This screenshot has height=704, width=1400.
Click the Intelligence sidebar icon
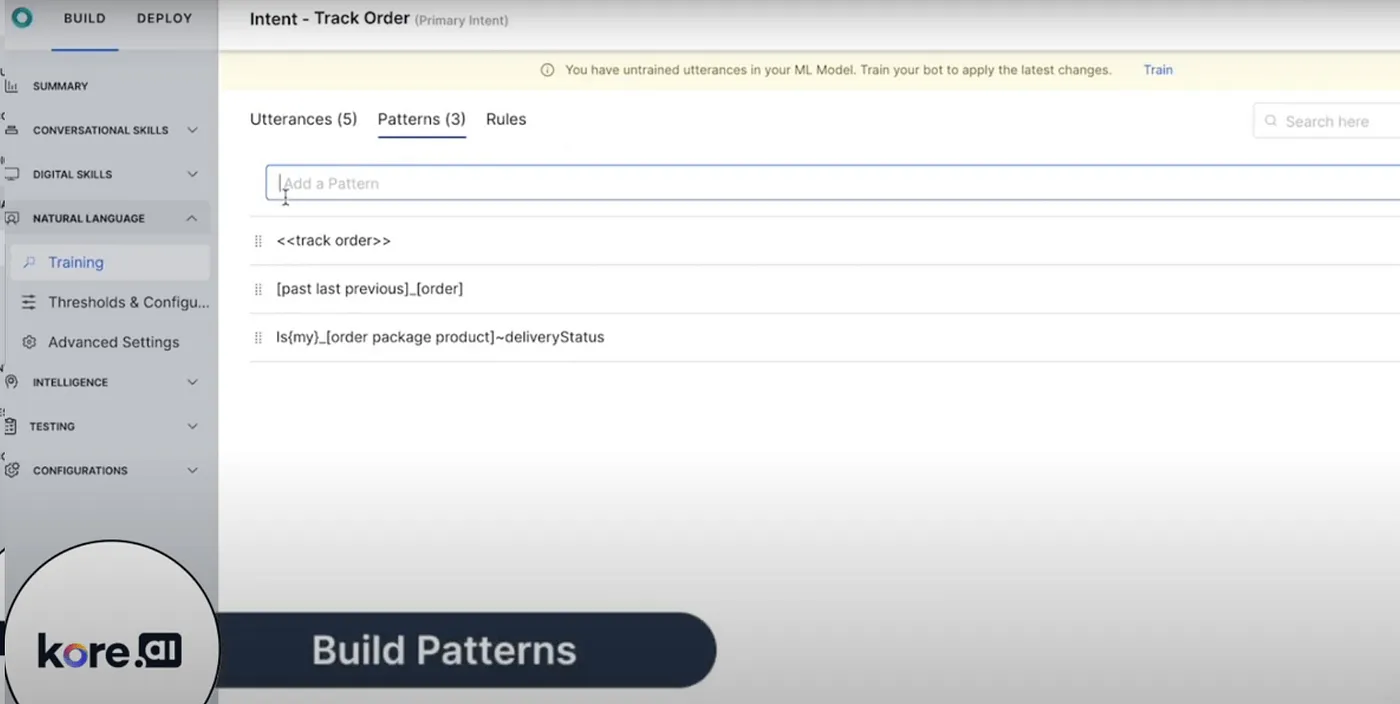tap(11, 382)
